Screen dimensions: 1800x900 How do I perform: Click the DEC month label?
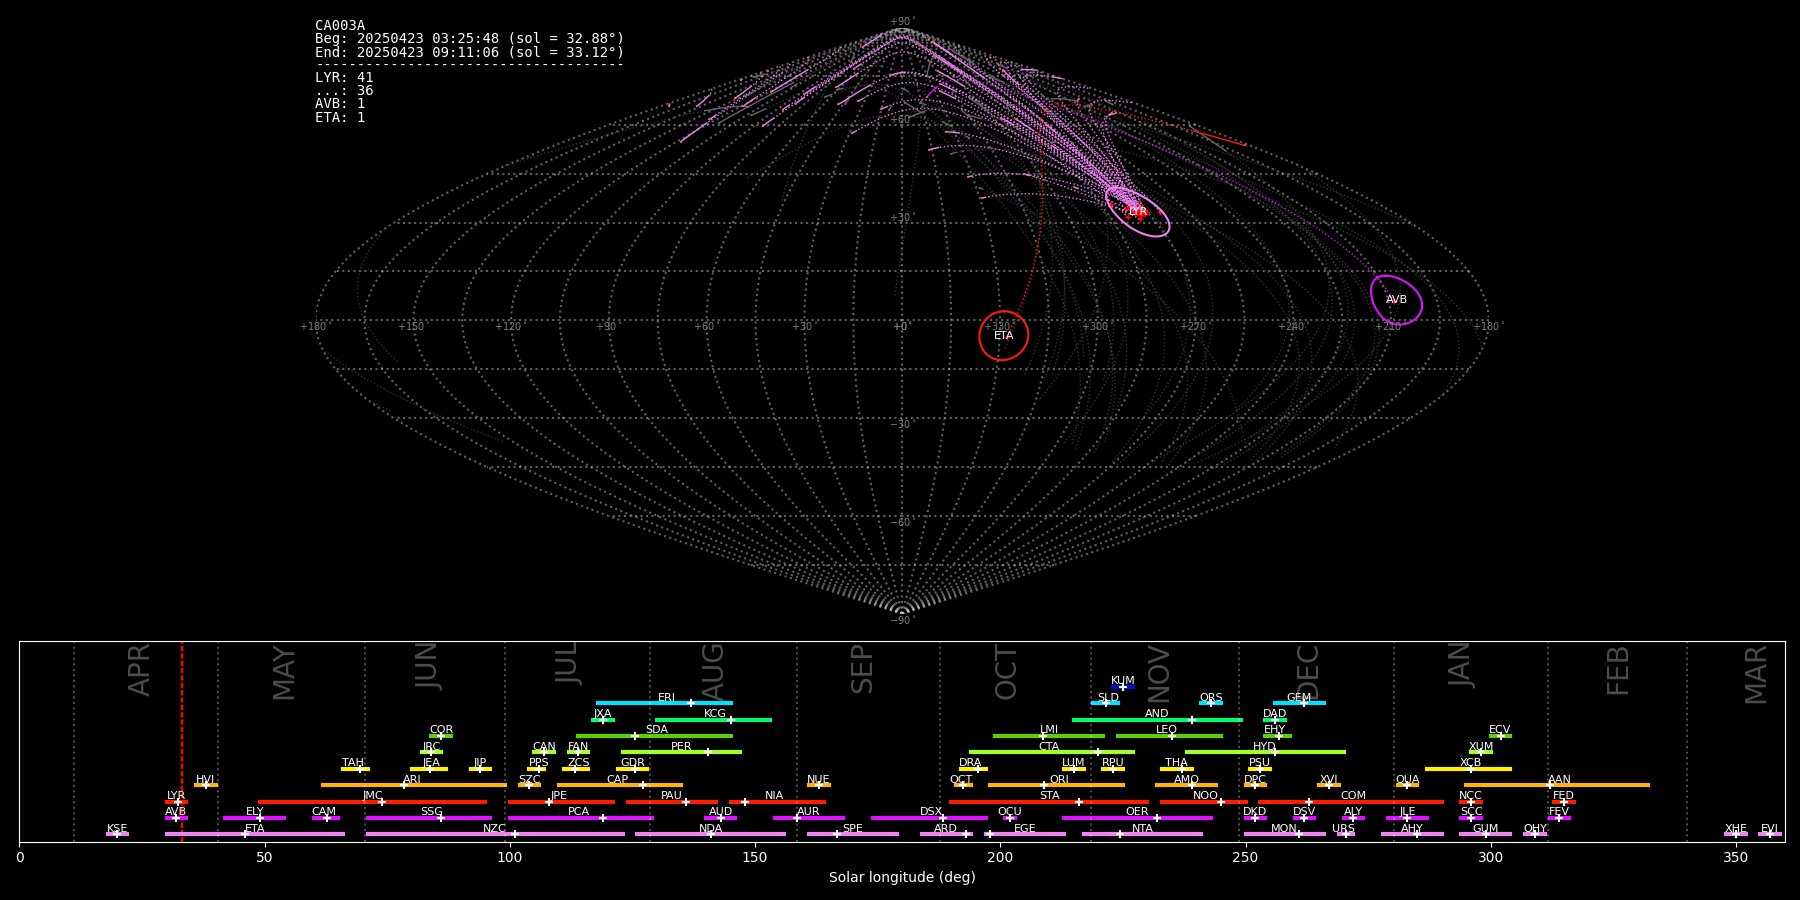(1308, 671)
